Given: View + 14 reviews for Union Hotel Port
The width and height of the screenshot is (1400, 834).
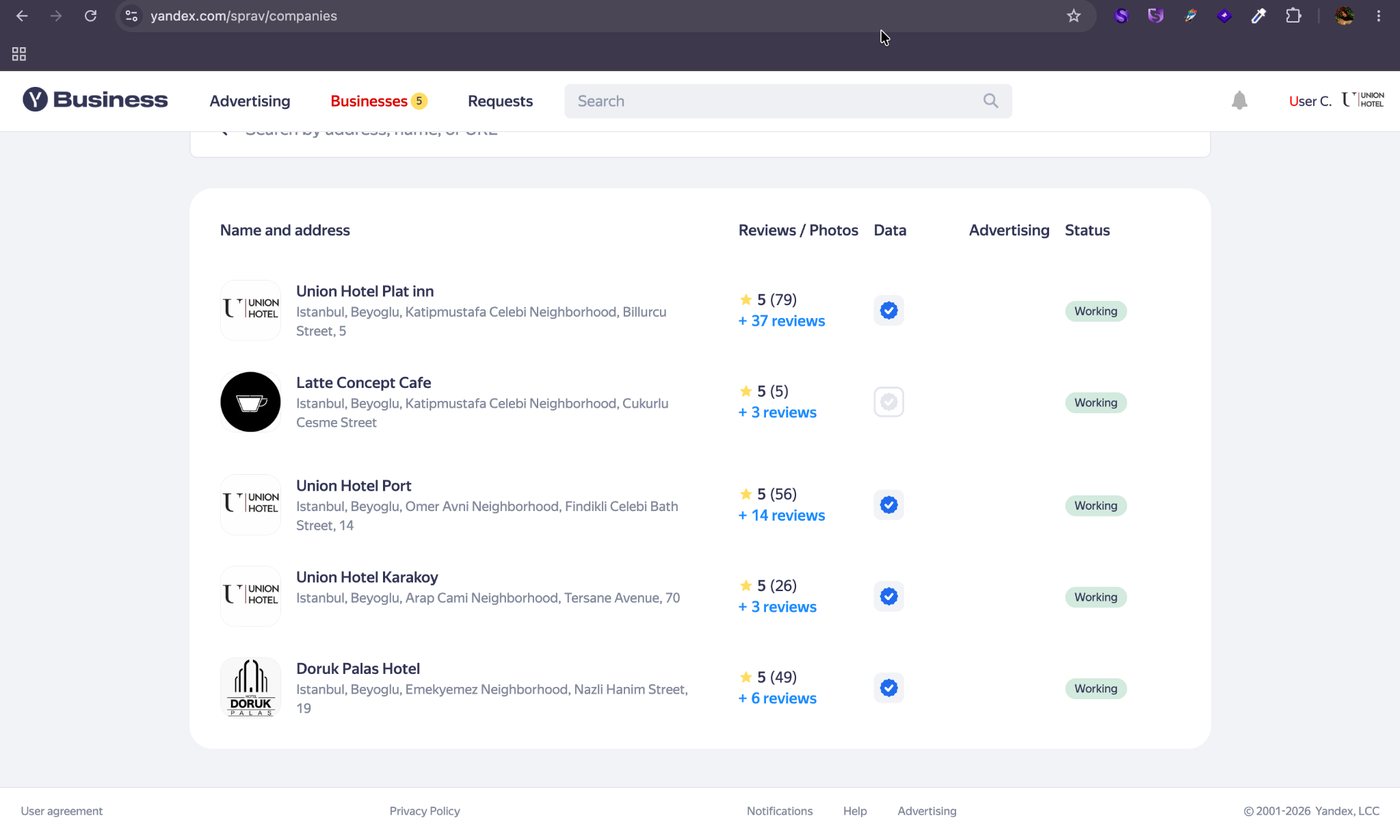Looking at the screenshot, I should [782, 515].
